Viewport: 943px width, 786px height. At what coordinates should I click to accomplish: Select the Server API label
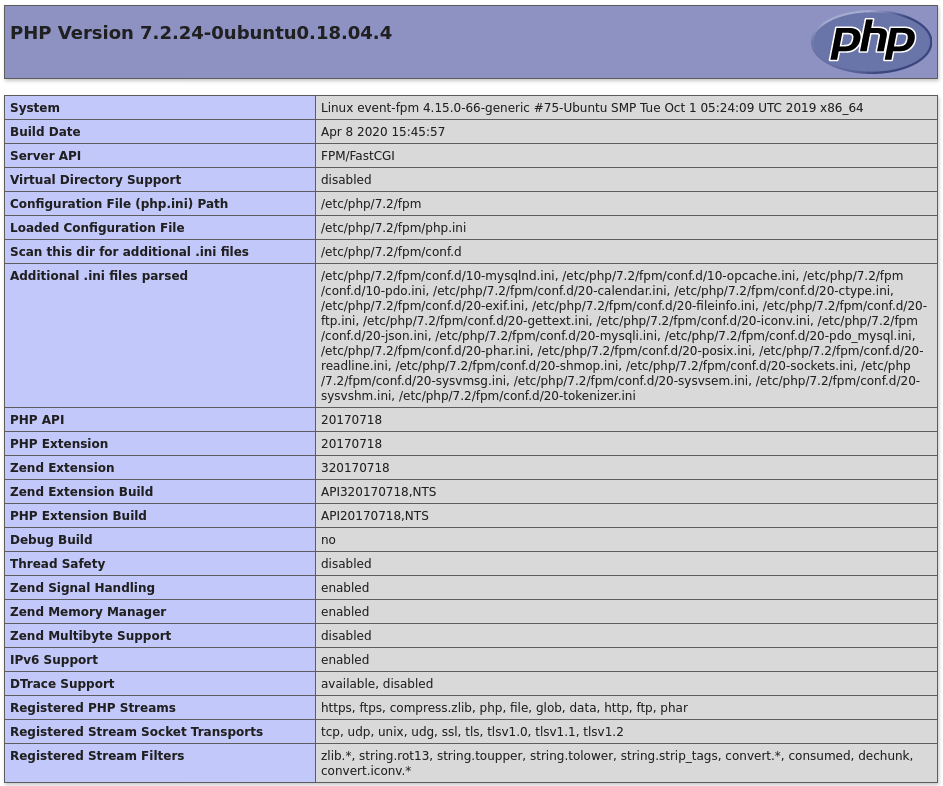(45, 156)
